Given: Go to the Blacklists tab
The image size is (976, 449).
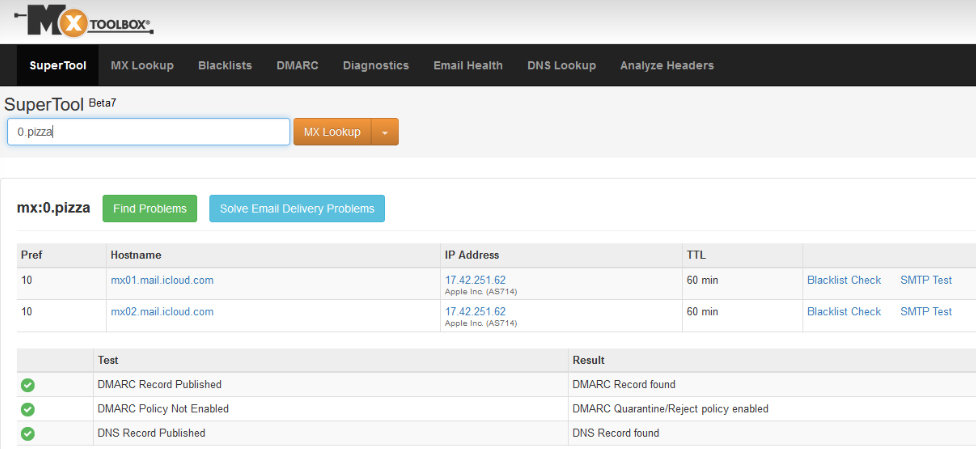Looking at the screenshot, I should [x=225, y=65].
